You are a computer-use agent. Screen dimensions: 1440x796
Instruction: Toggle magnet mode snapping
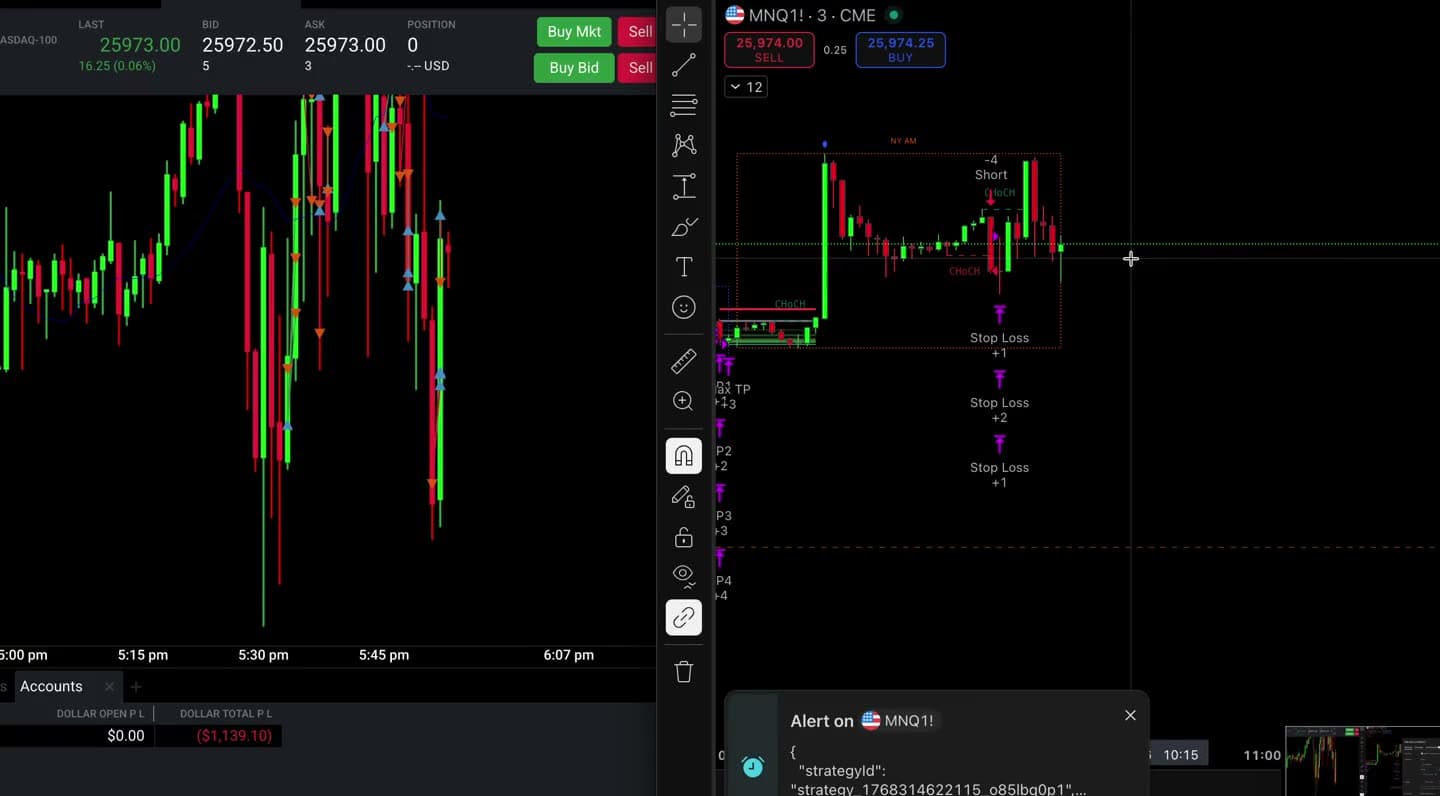(684, 456)
